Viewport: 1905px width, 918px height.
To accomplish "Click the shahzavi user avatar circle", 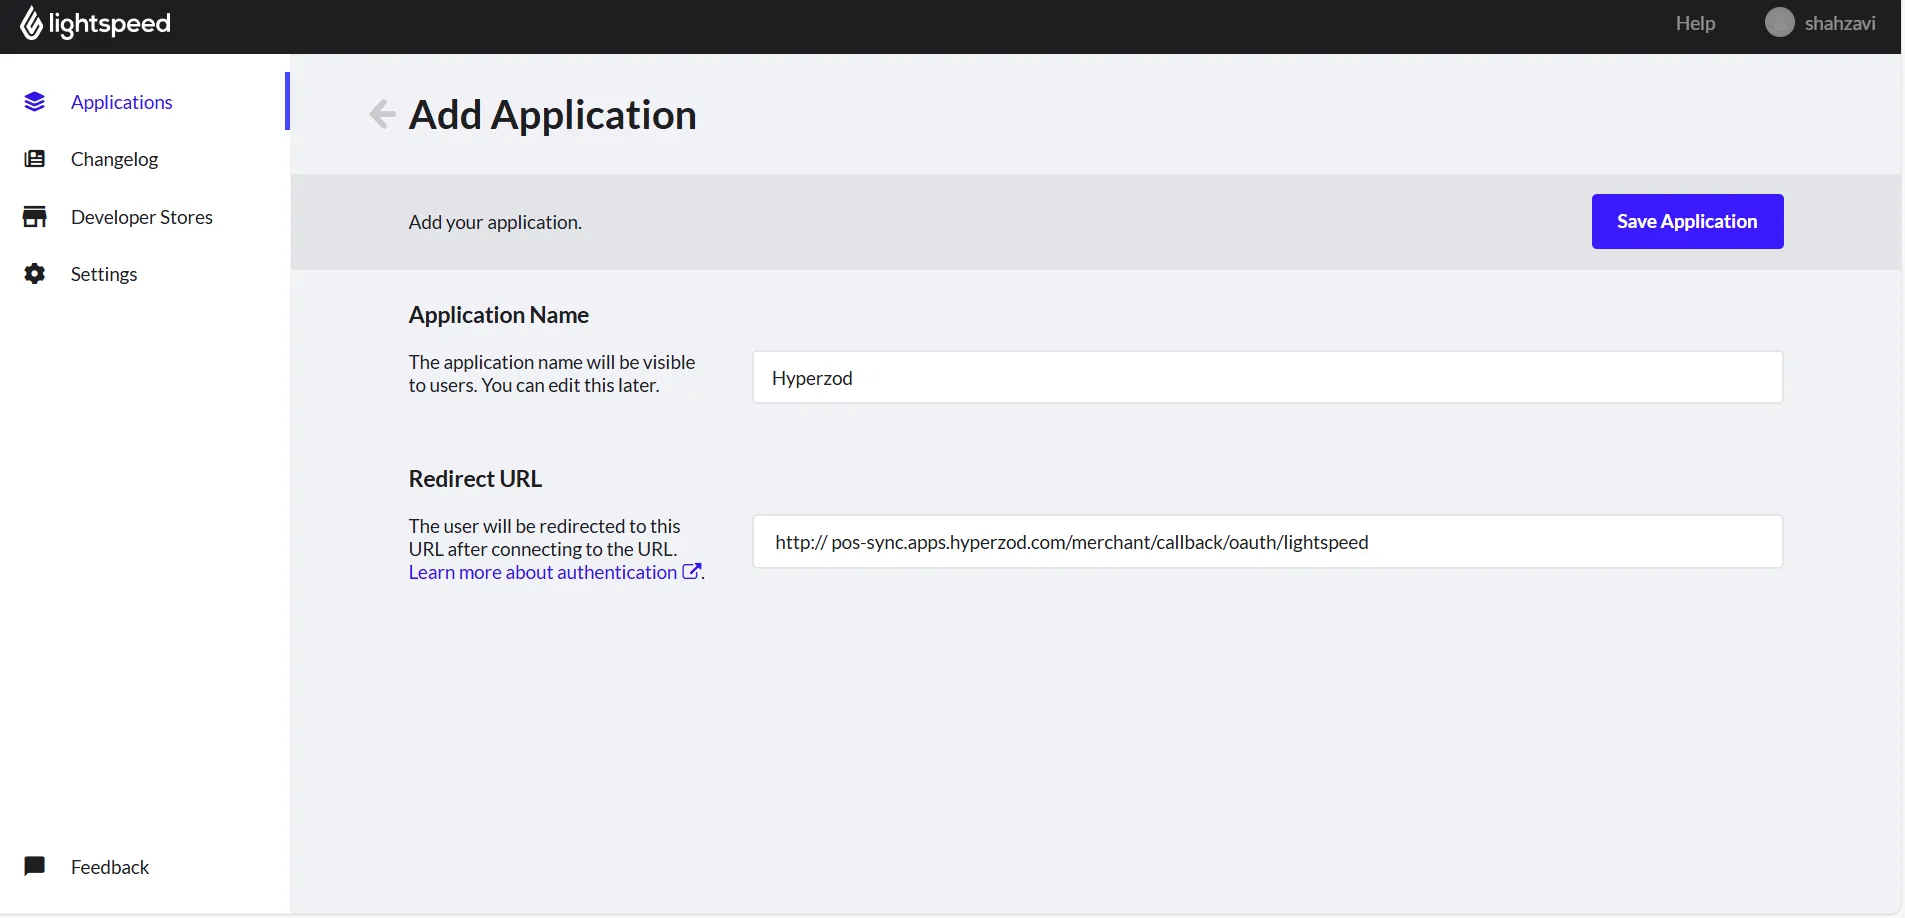I will pos(1780,23).
